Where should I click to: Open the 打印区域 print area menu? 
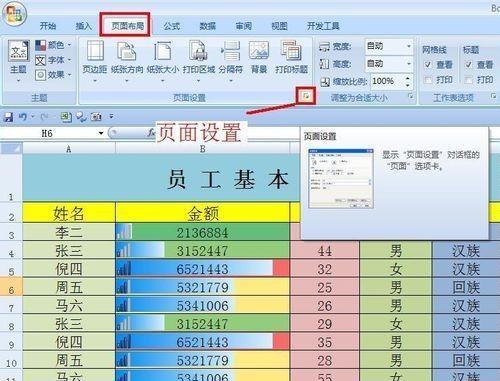pyautogui.click(x=199, y=61)
